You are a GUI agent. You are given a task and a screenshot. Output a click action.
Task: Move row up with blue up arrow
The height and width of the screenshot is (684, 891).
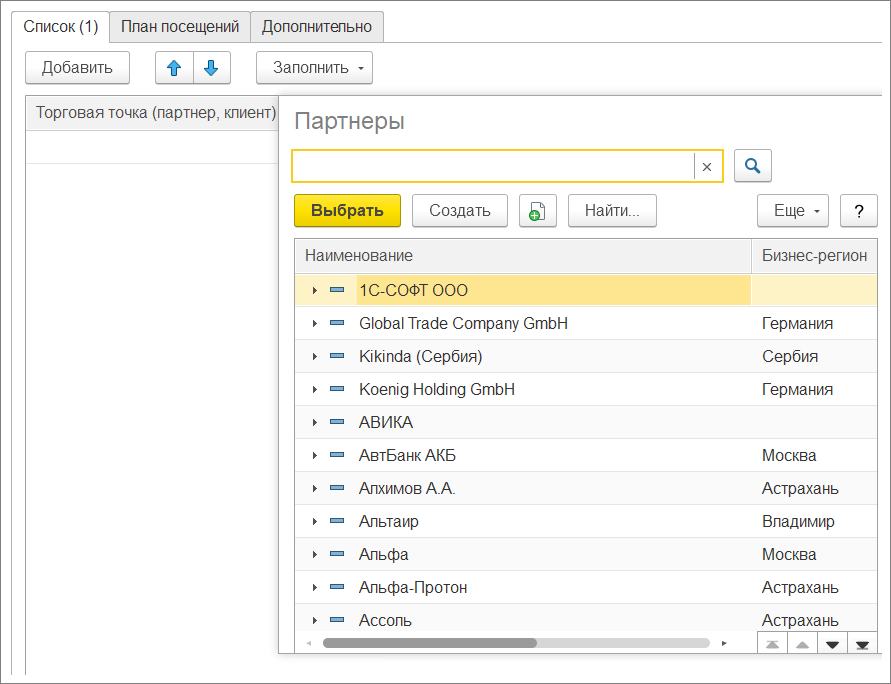174,68
